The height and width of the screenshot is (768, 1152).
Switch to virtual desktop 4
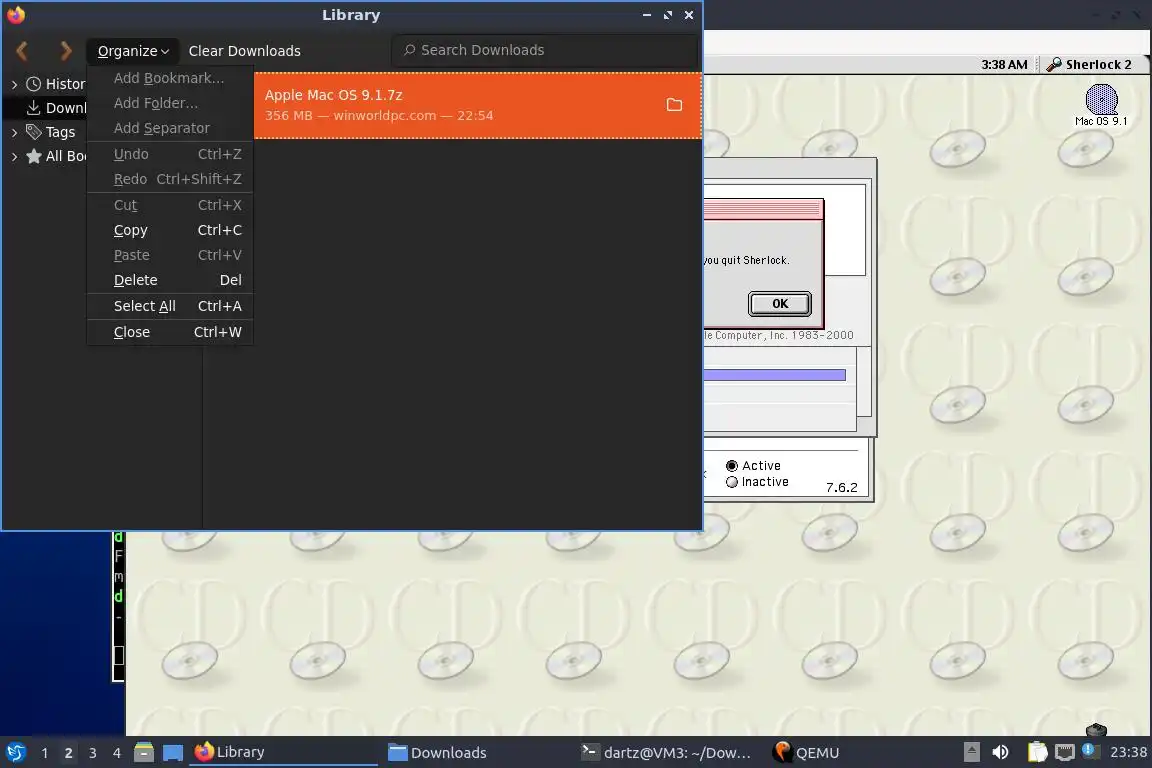(117, 753)
